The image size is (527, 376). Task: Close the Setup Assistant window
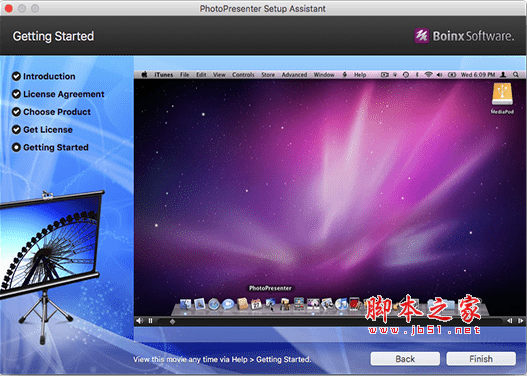point(8,8)
